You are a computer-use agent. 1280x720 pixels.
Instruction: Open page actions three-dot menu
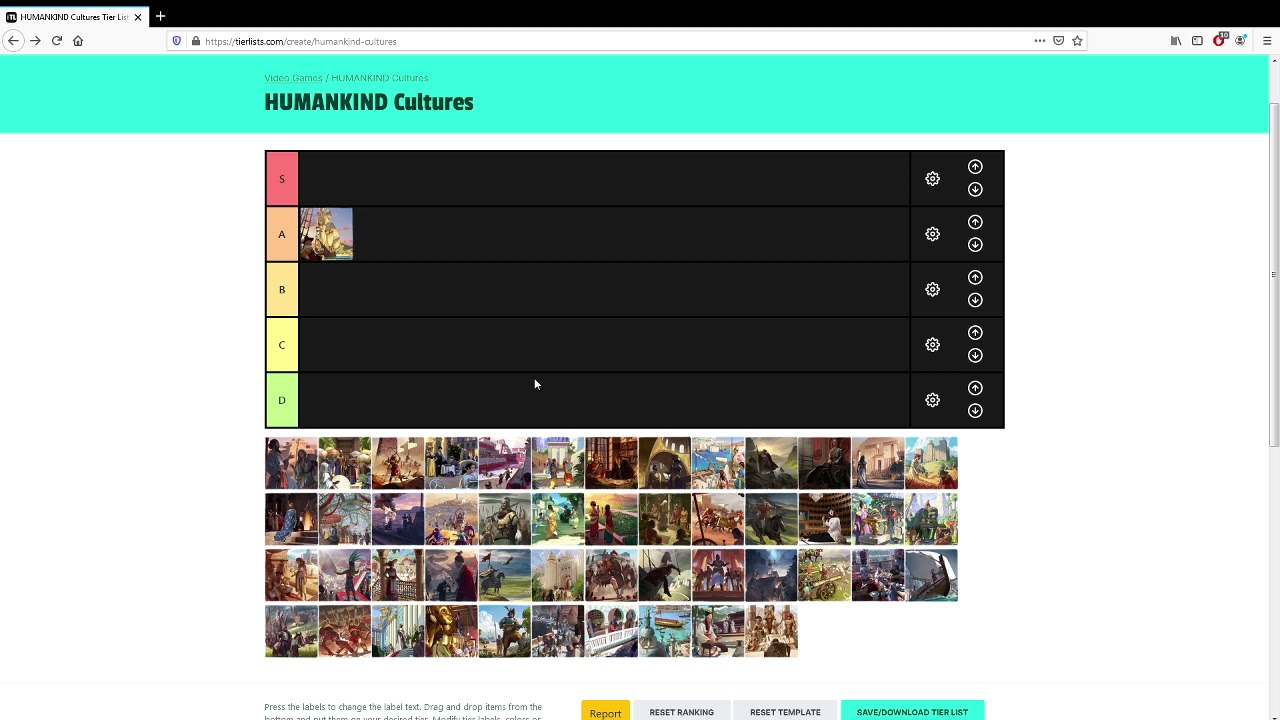1040,41
